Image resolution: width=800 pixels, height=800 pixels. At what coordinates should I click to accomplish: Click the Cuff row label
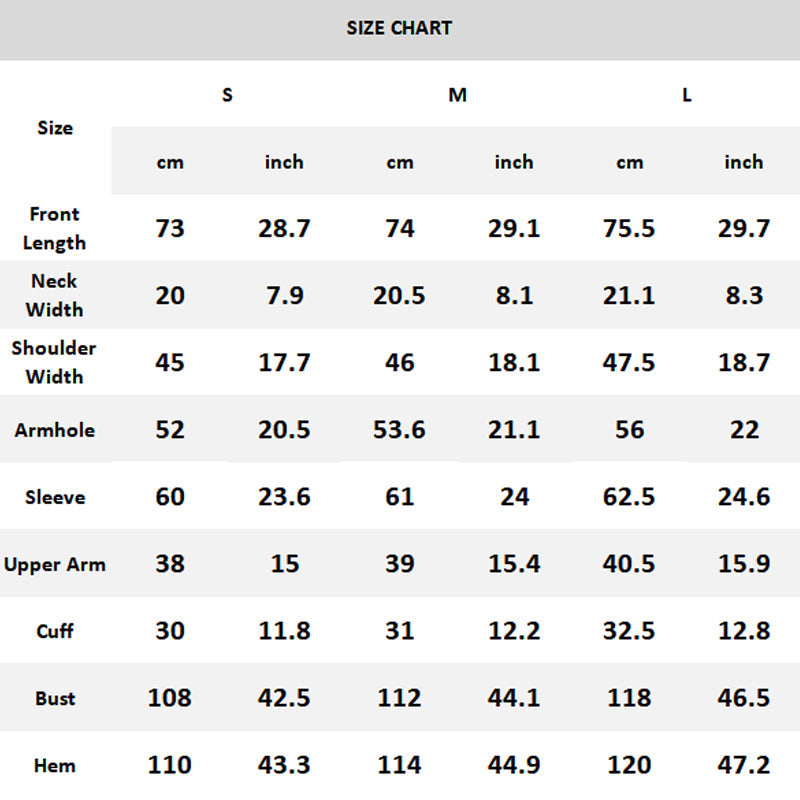click(x=55, y=631)
